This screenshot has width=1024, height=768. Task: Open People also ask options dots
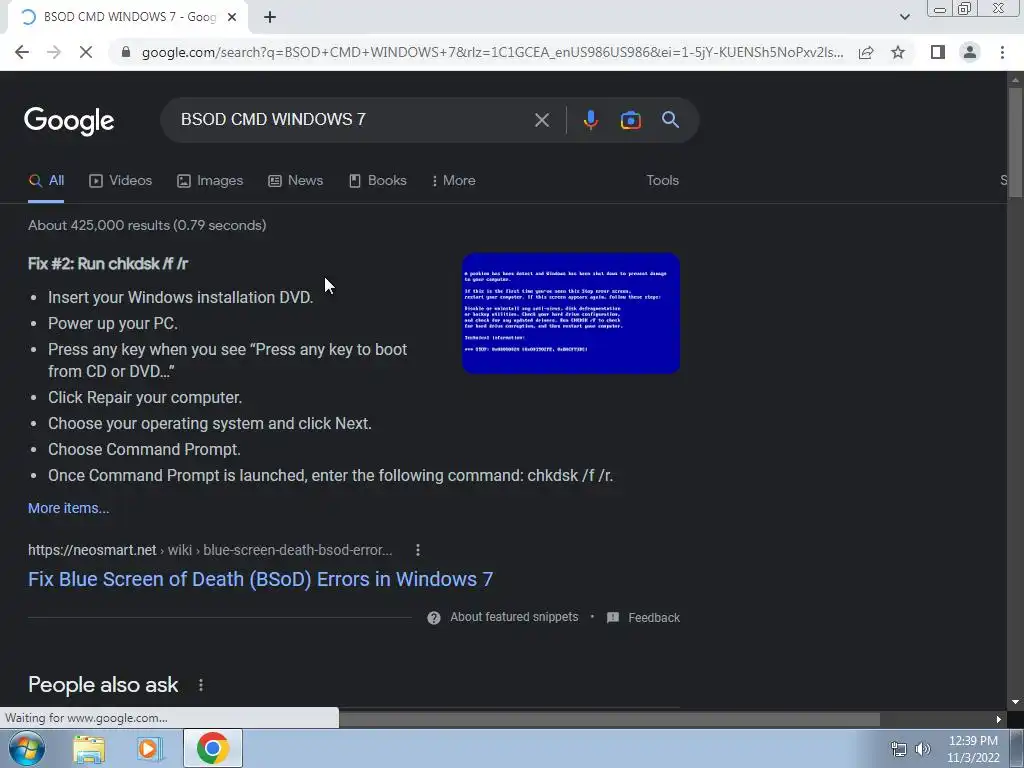point(200,685)
